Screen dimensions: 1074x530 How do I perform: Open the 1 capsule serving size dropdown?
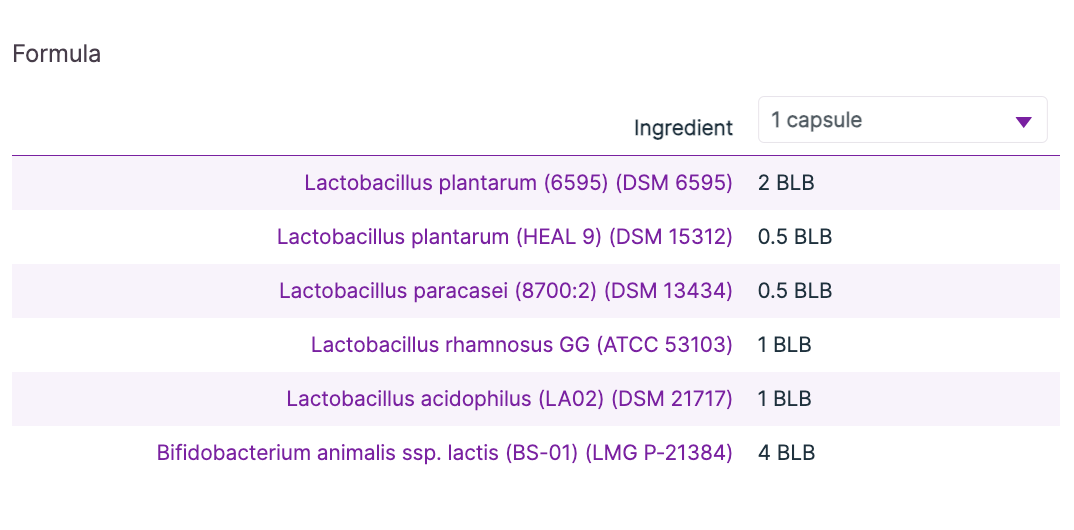pos(901,121)
